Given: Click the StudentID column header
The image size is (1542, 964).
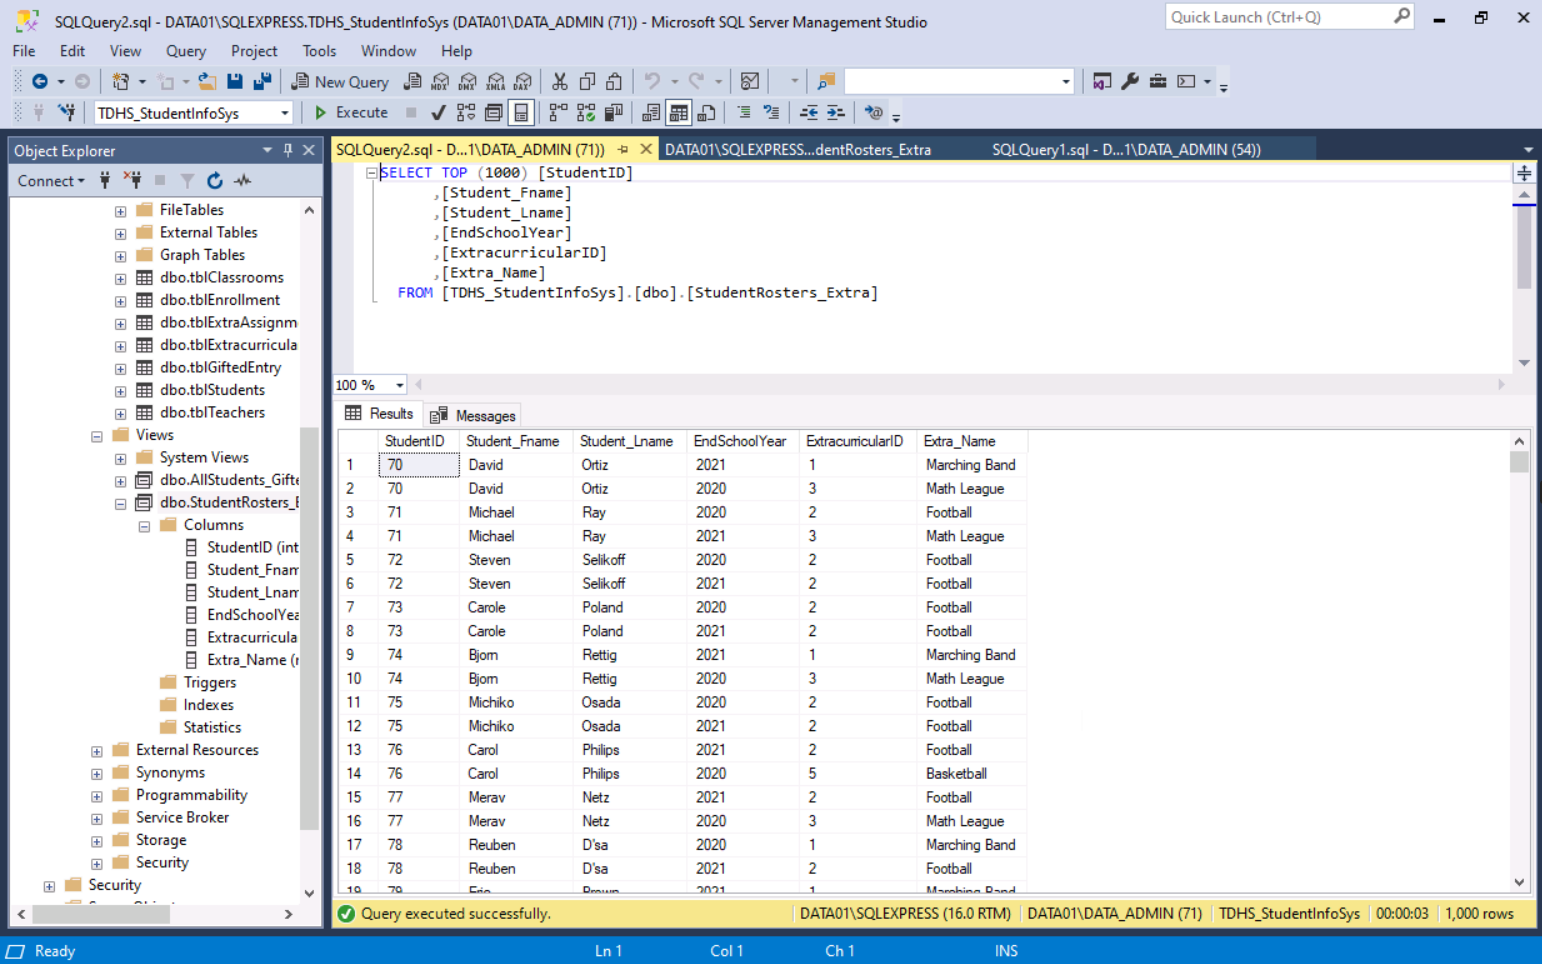Looking at the screenshot, I should tap(415, 441).
